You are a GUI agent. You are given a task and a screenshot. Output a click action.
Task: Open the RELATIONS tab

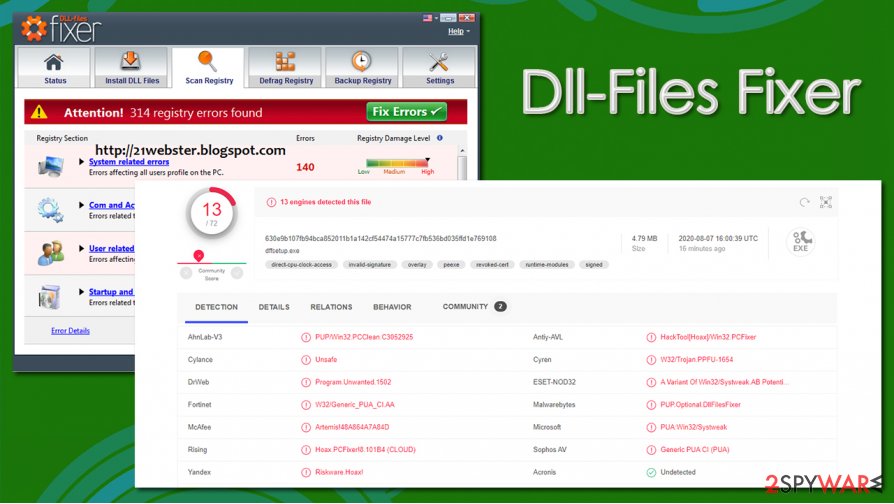click(x=331, y=307)
